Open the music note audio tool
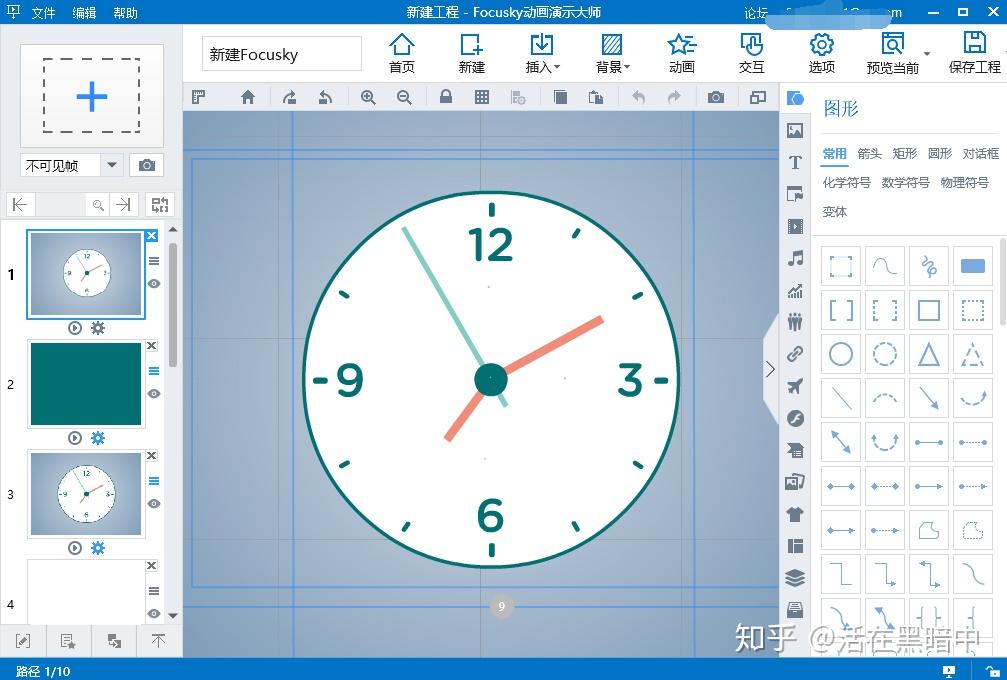1007x680 pixels. [x=795, y=259]
